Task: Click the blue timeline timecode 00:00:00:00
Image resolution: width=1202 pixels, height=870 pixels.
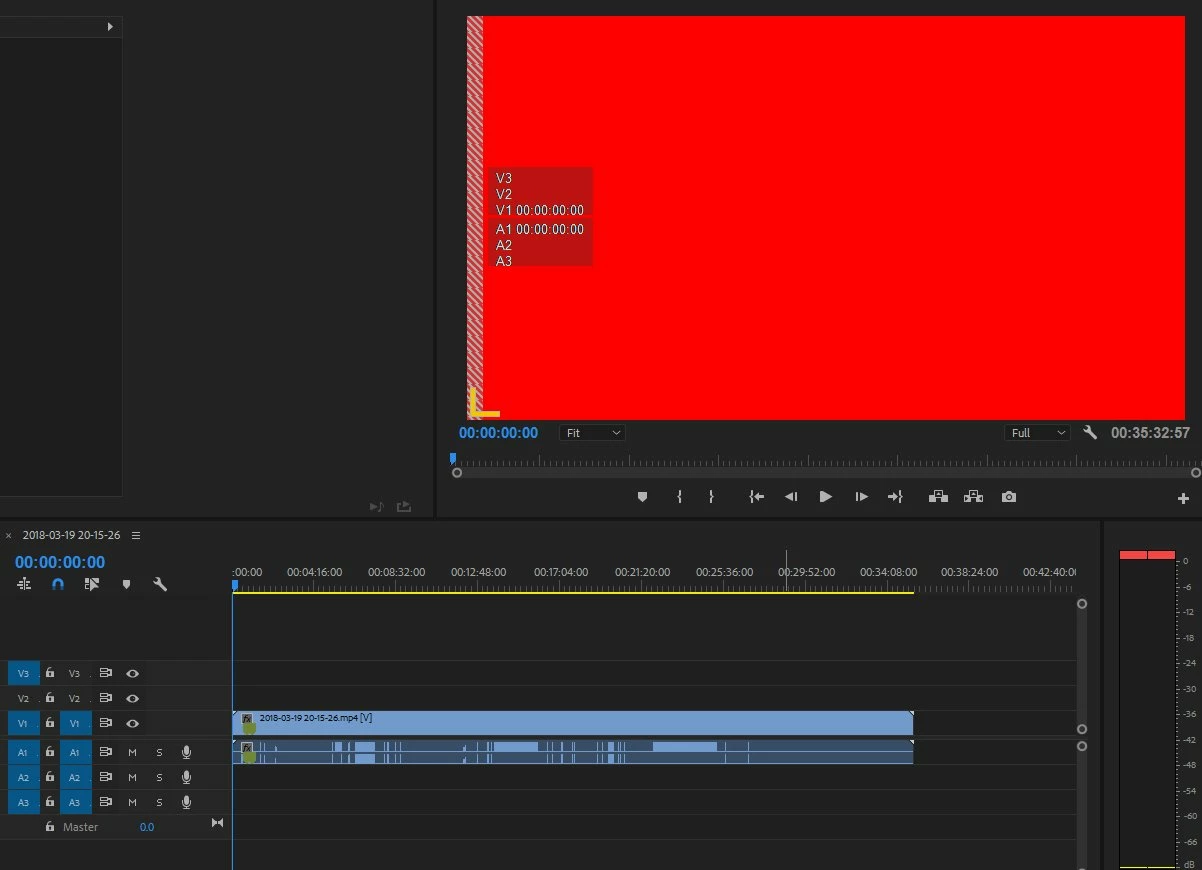Action: click(60, 562)
